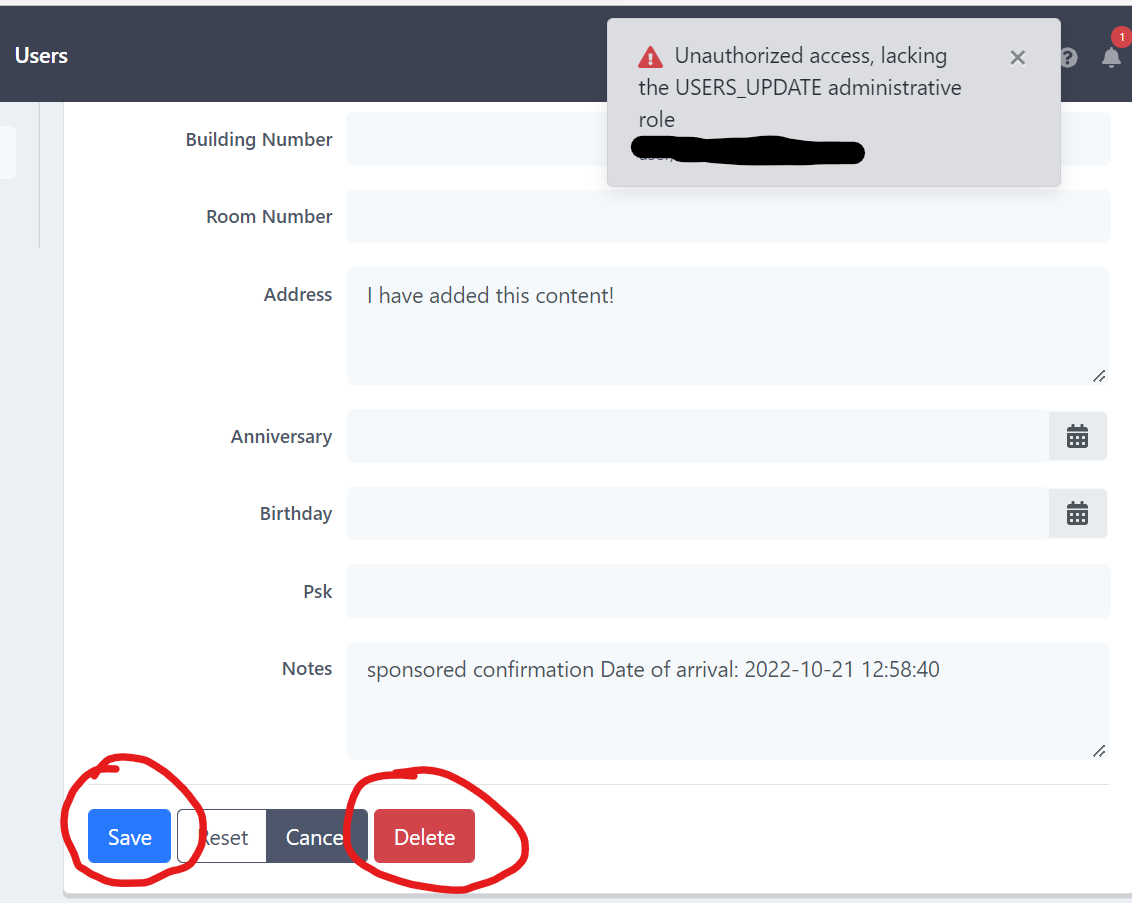Click the Psk label
Viewport: 1132px width, 903px height.
(317, 591)
